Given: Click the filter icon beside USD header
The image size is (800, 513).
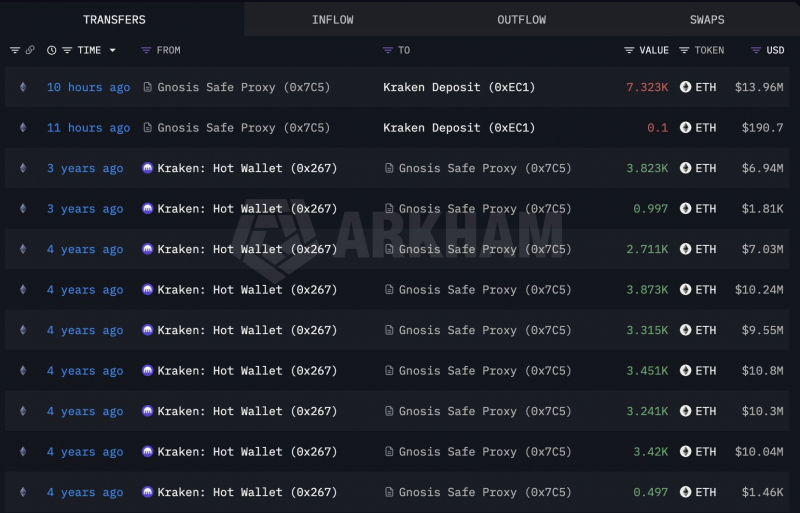Looking at the screenshot, I should pyautogui.click(x=756, y=50).
